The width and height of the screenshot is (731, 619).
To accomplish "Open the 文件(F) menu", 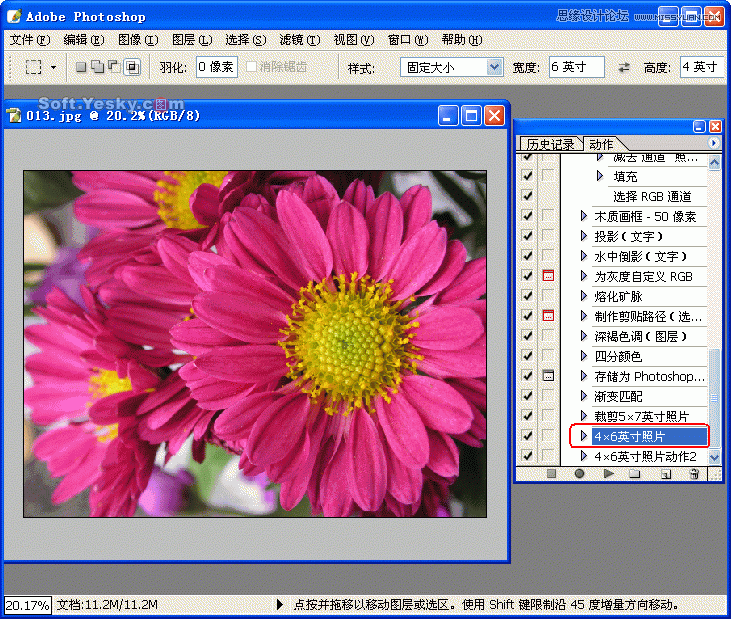I will 30,40.
